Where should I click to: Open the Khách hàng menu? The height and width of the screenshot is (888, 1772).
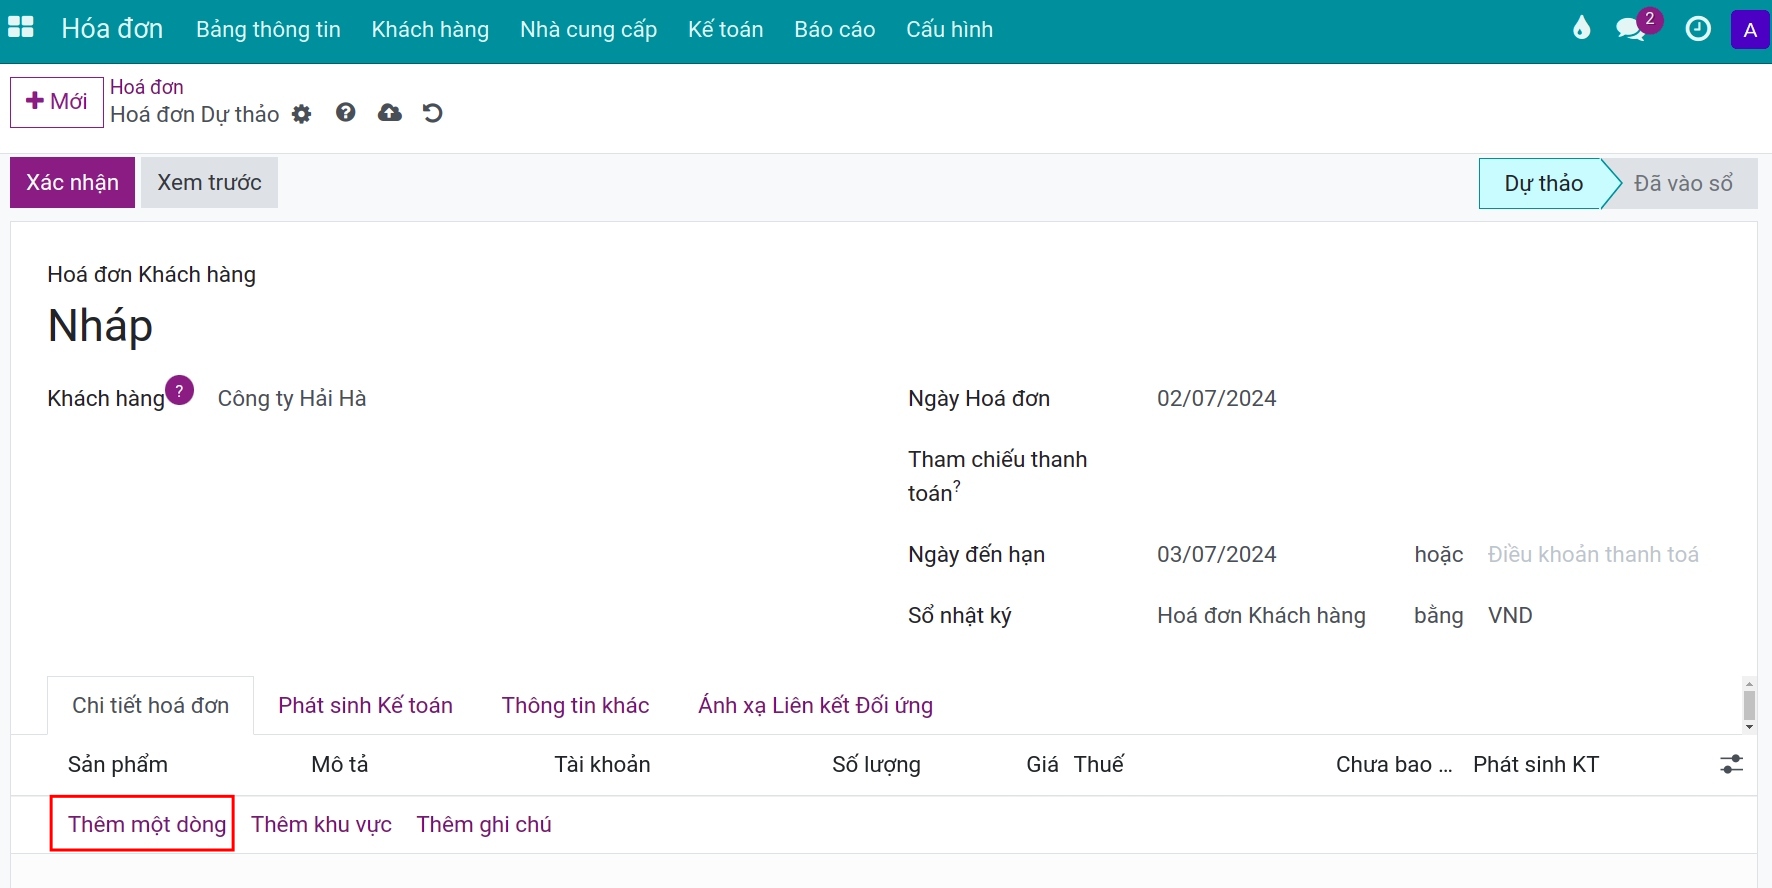click(430, 30)
